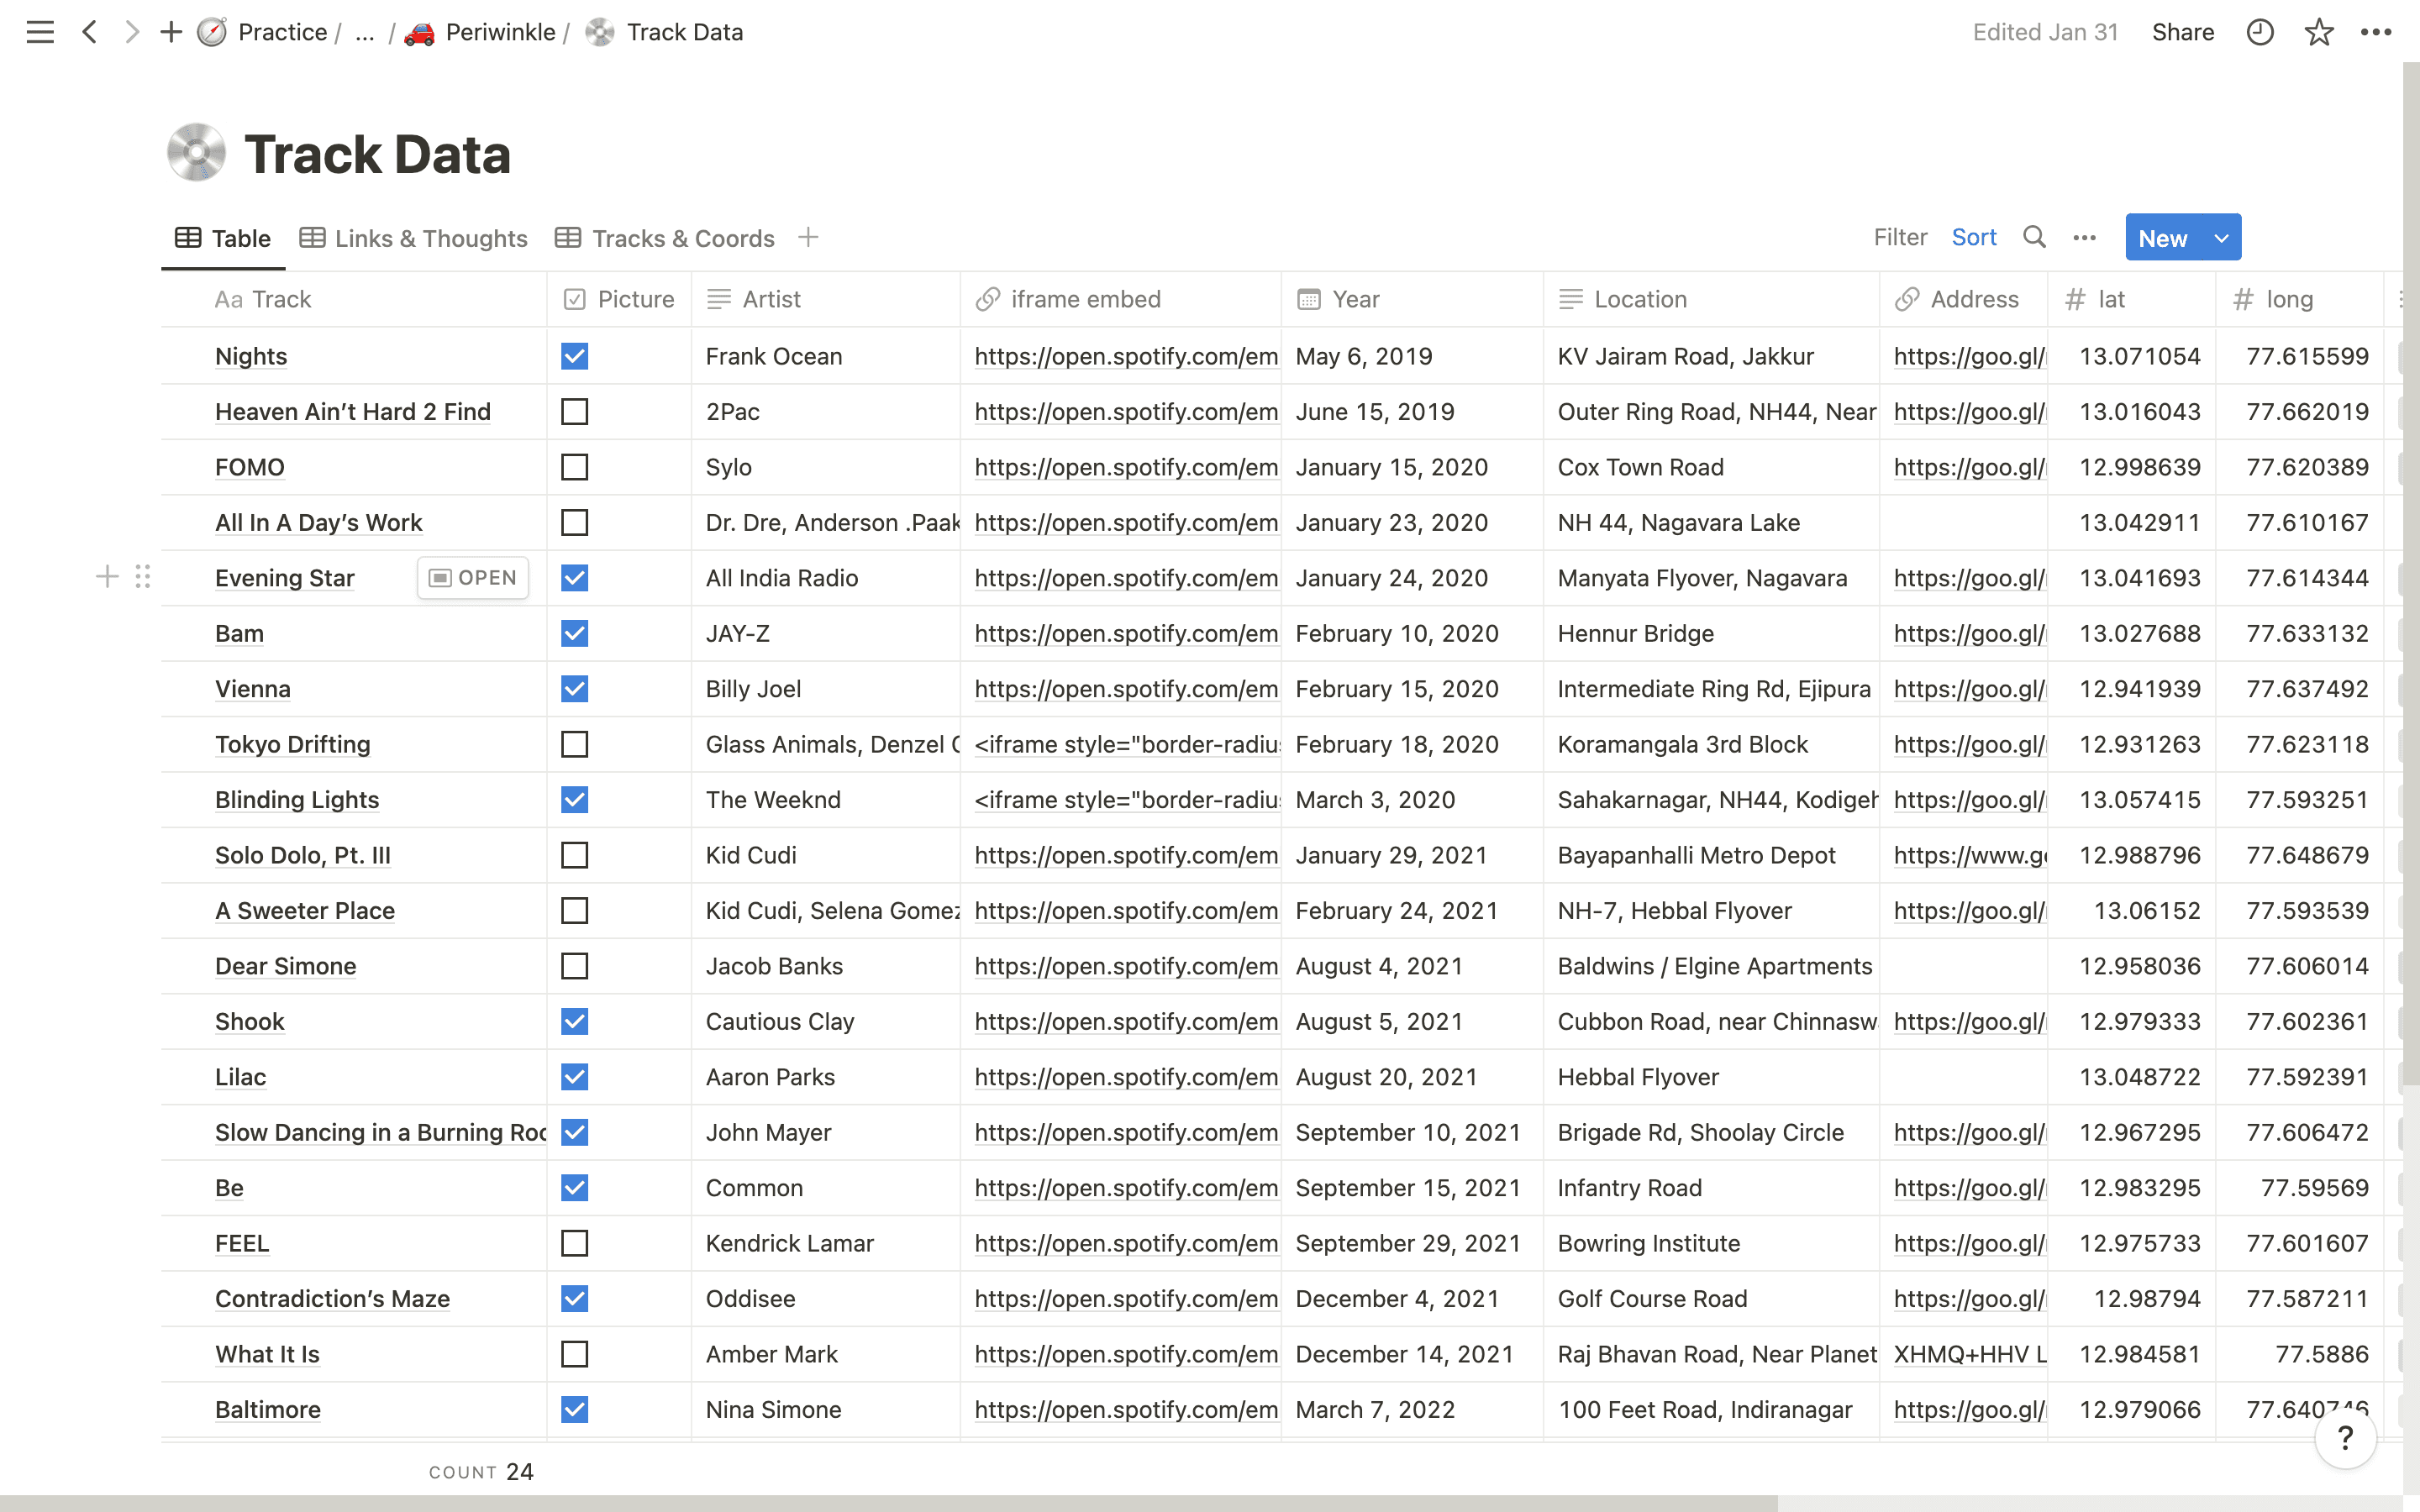The width and height of the screenshot is (2420, 1512).
Task: Open the page options three-dot menu
Action: 2376,32
